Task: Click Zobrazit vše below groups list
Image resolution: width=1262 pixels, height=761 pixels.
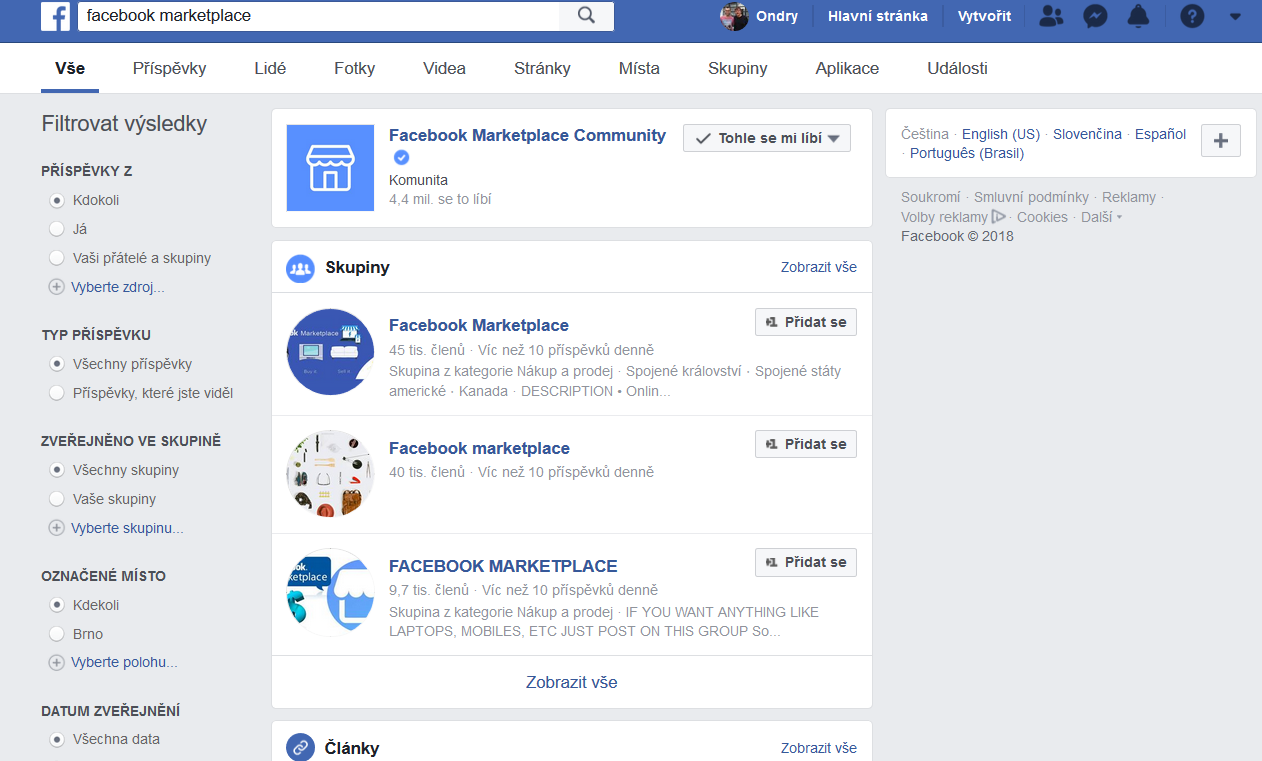Action: 572,682
